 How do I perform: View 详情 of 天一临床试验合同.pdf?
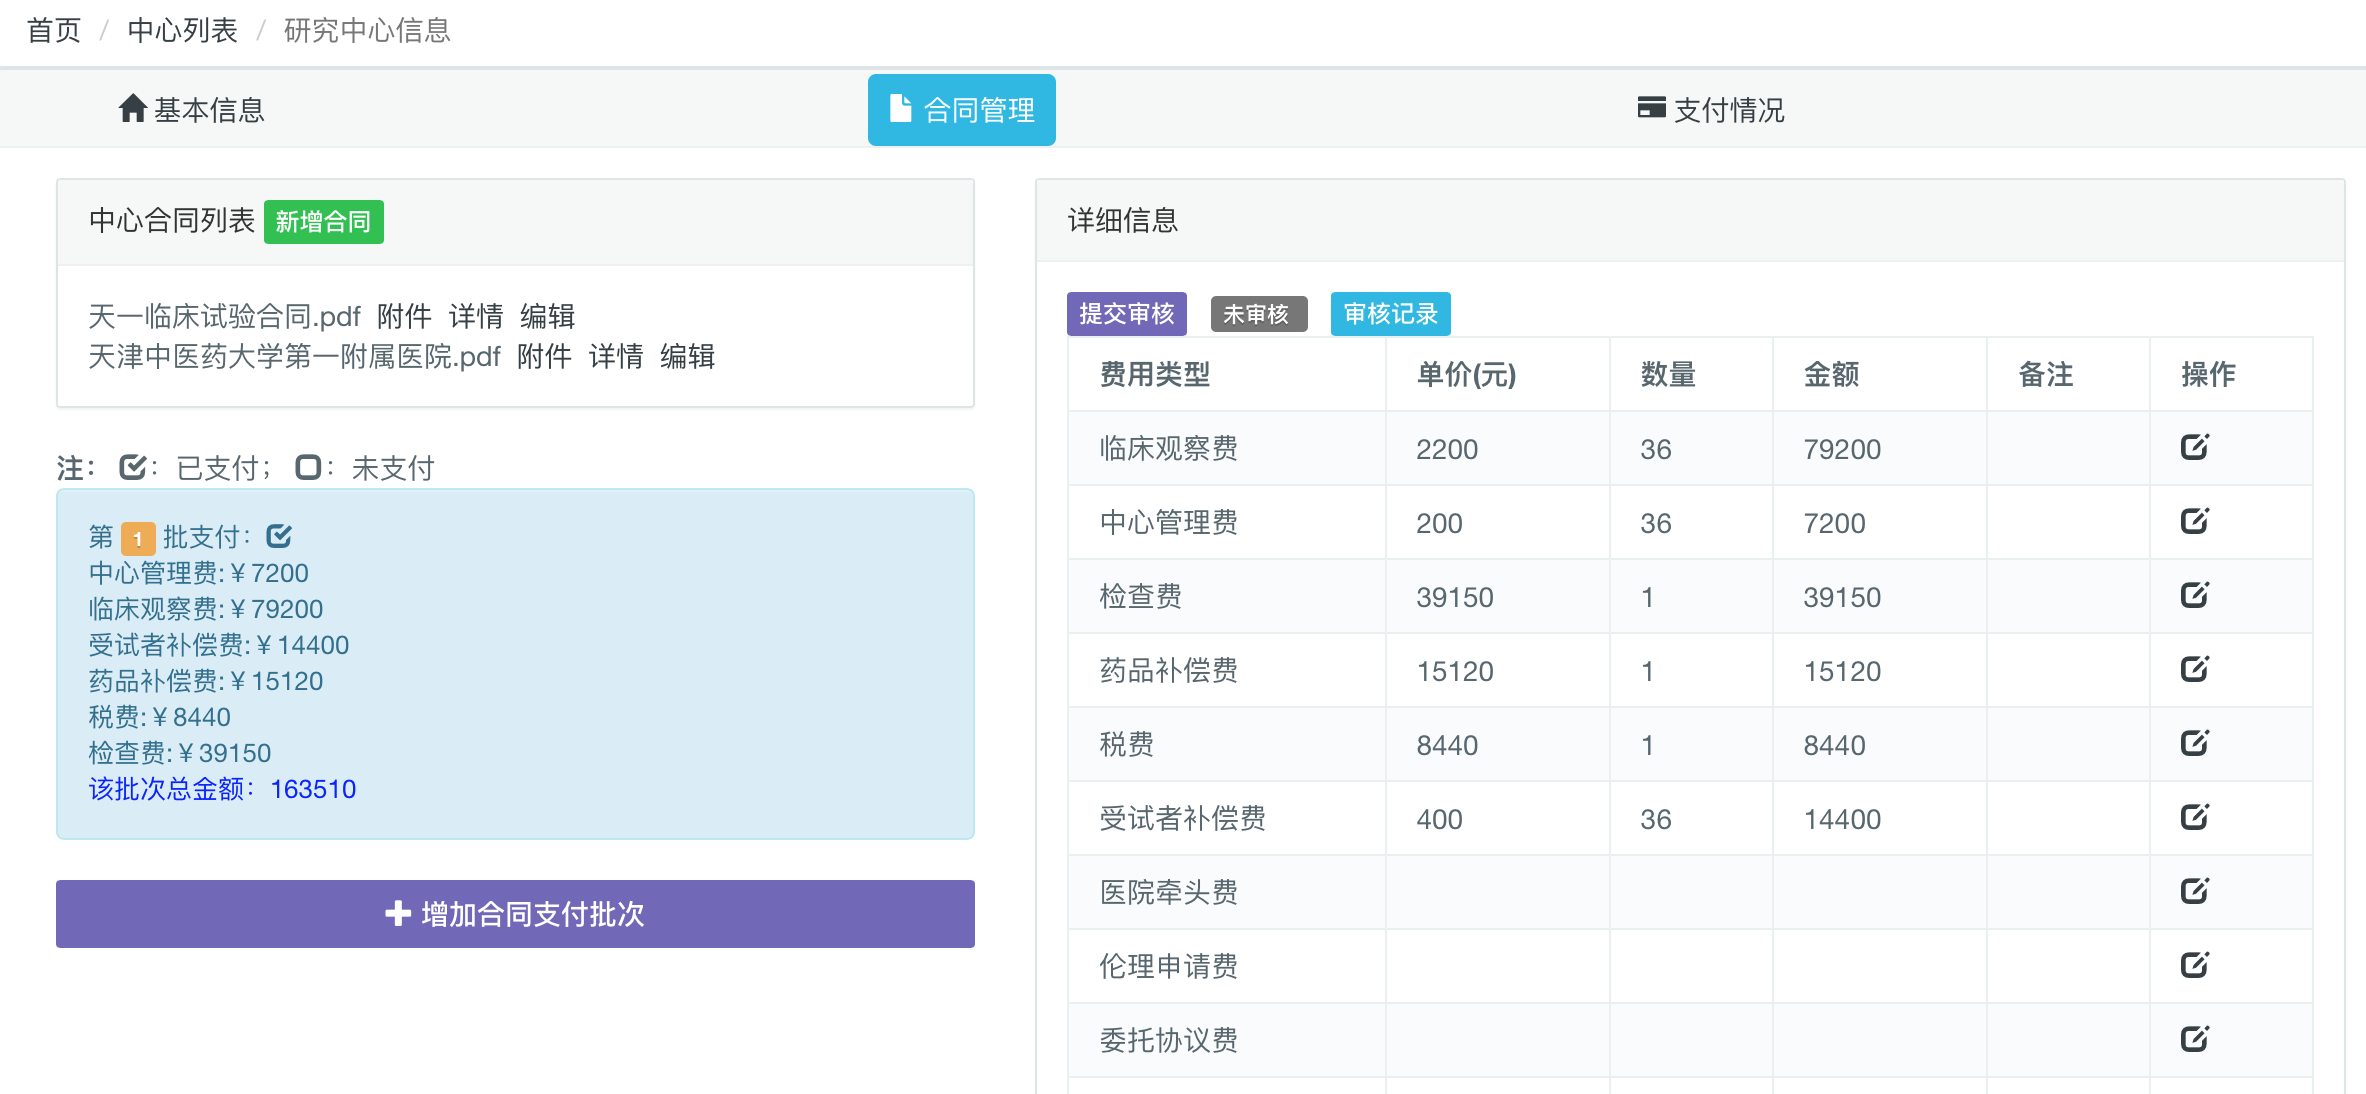[x=476, y=316]
